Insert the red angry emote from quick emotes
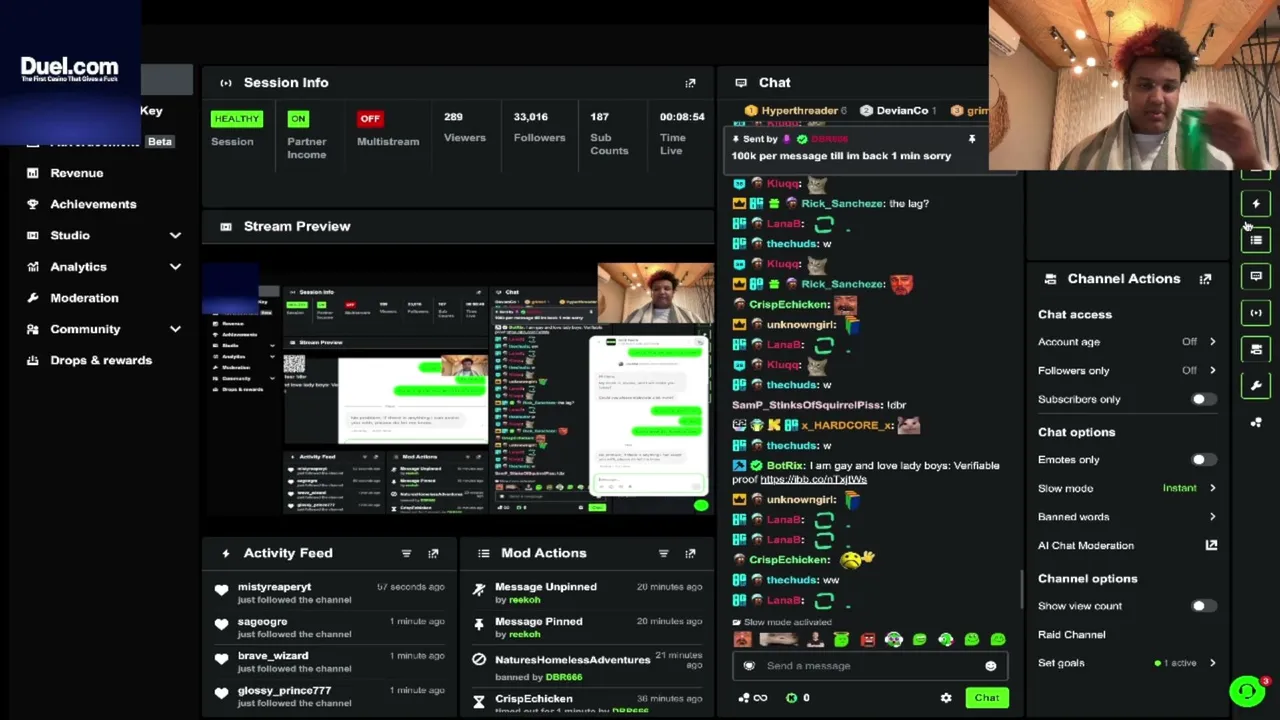 (867, 640)
